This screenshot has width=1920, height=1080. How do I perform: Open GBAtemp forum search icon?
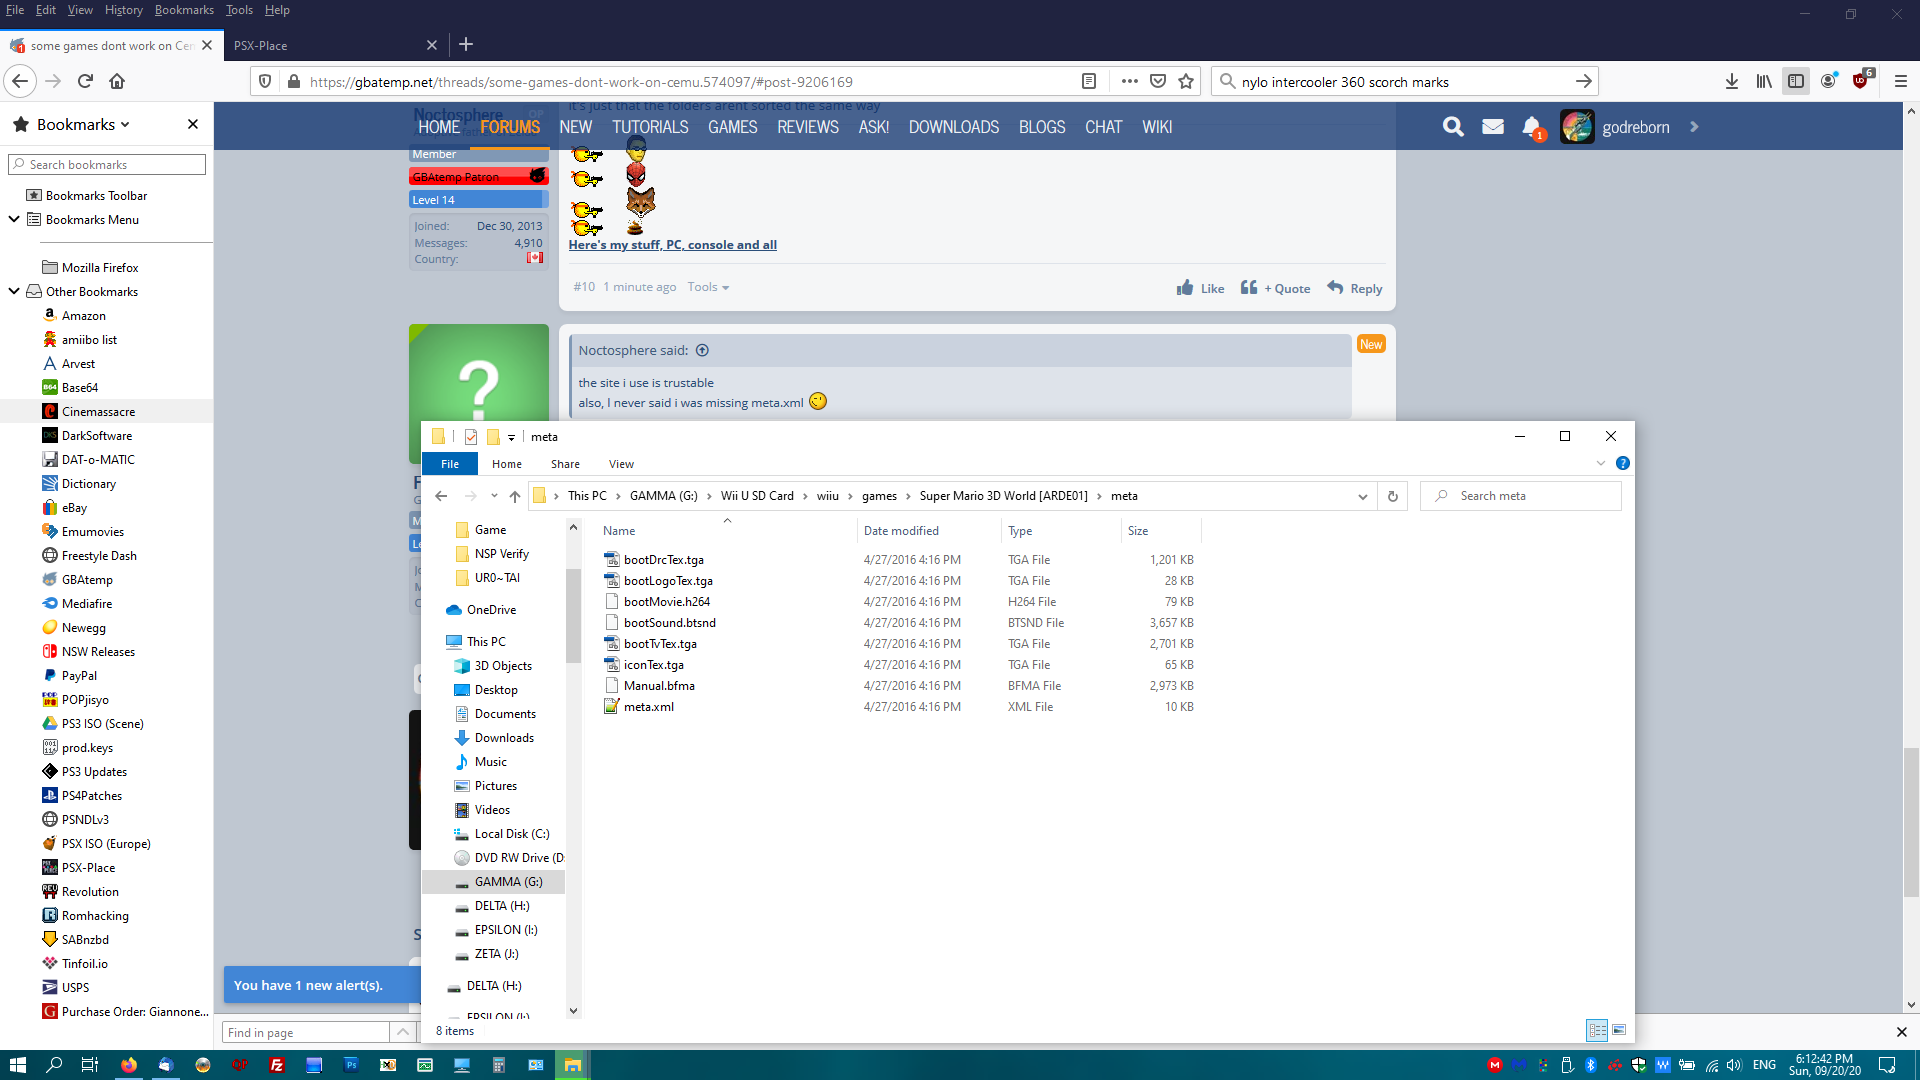(1453, 127)
